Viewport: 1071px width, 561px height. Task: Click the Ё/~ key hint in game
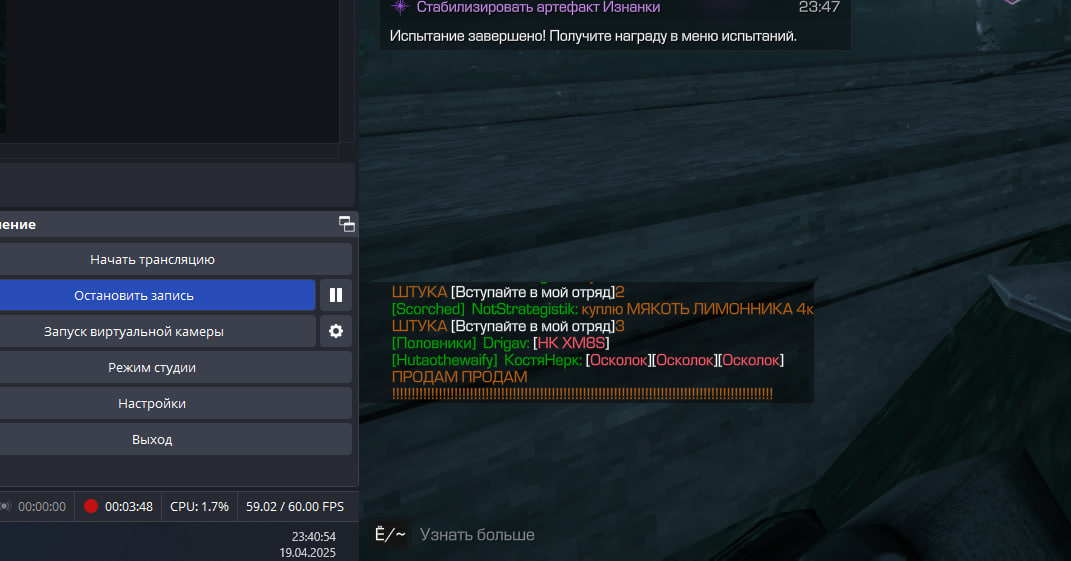click(390, 534)
